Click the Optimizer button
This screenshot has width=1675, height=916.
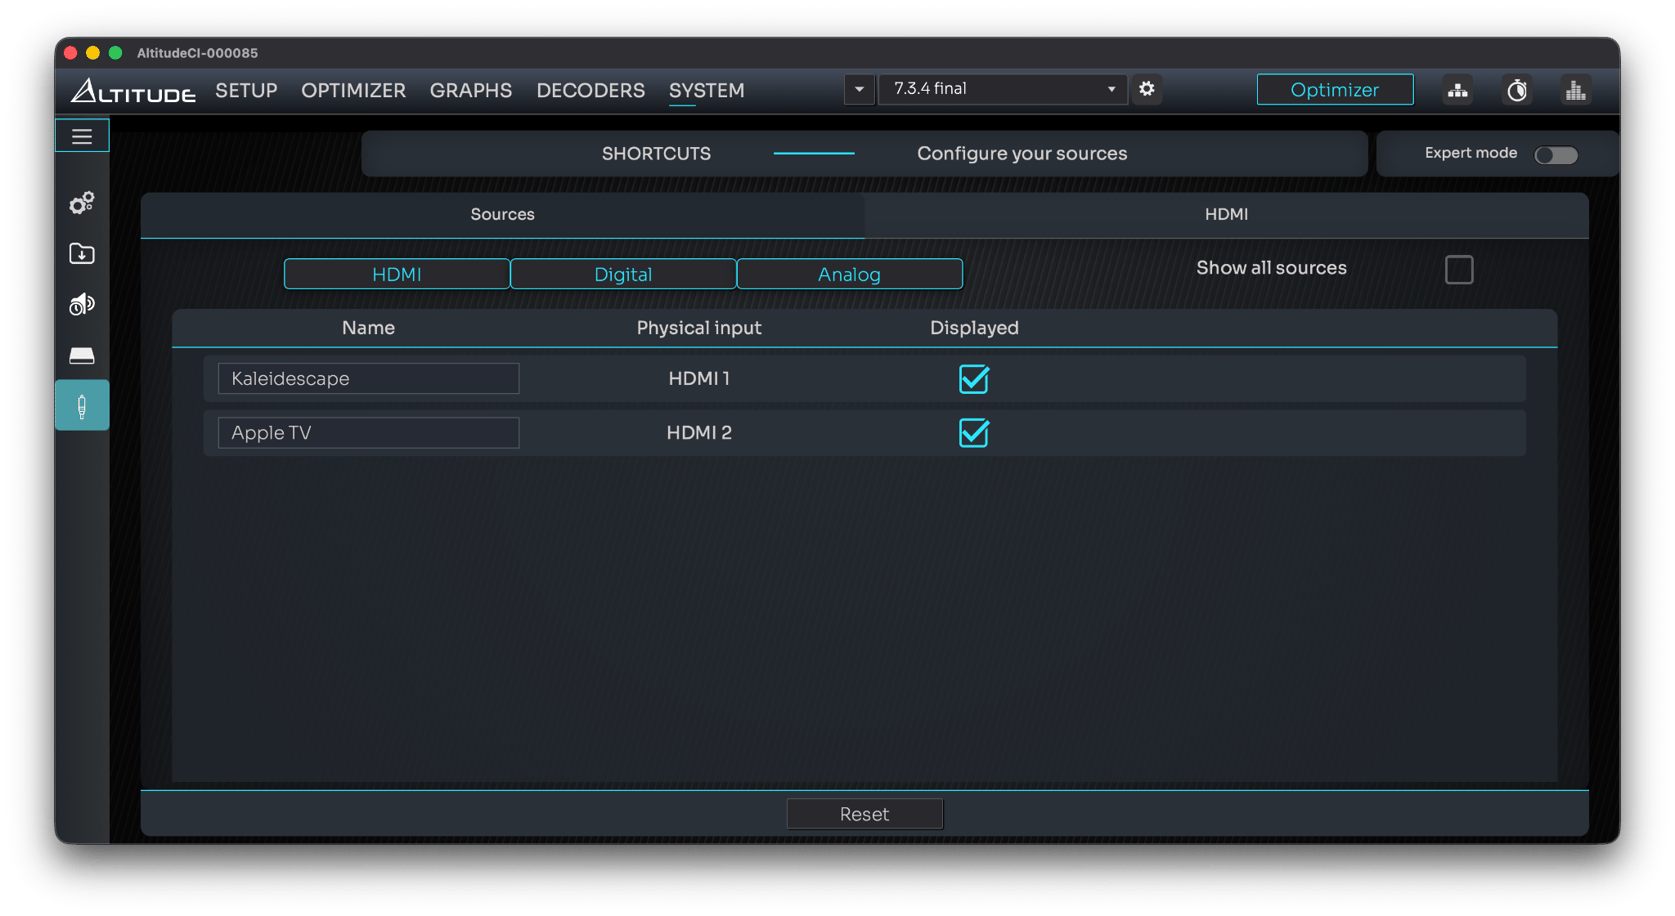pyautogui.click(x=1335, y=90)
